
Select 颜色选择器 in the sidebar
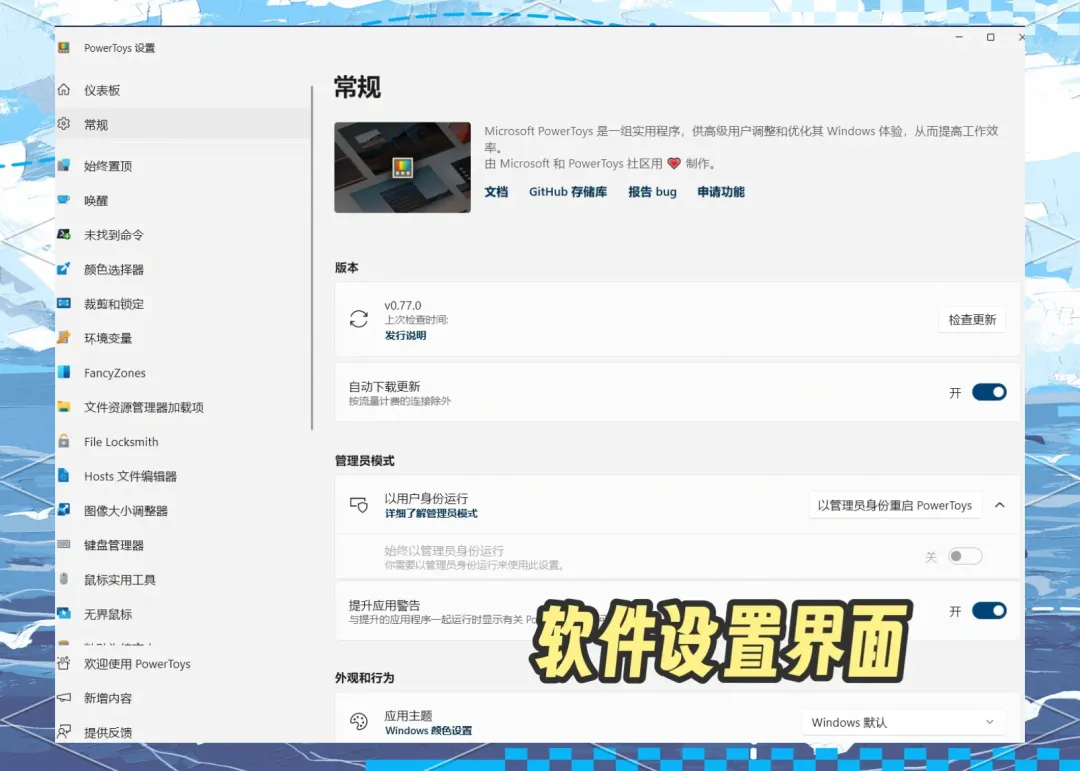183,269
